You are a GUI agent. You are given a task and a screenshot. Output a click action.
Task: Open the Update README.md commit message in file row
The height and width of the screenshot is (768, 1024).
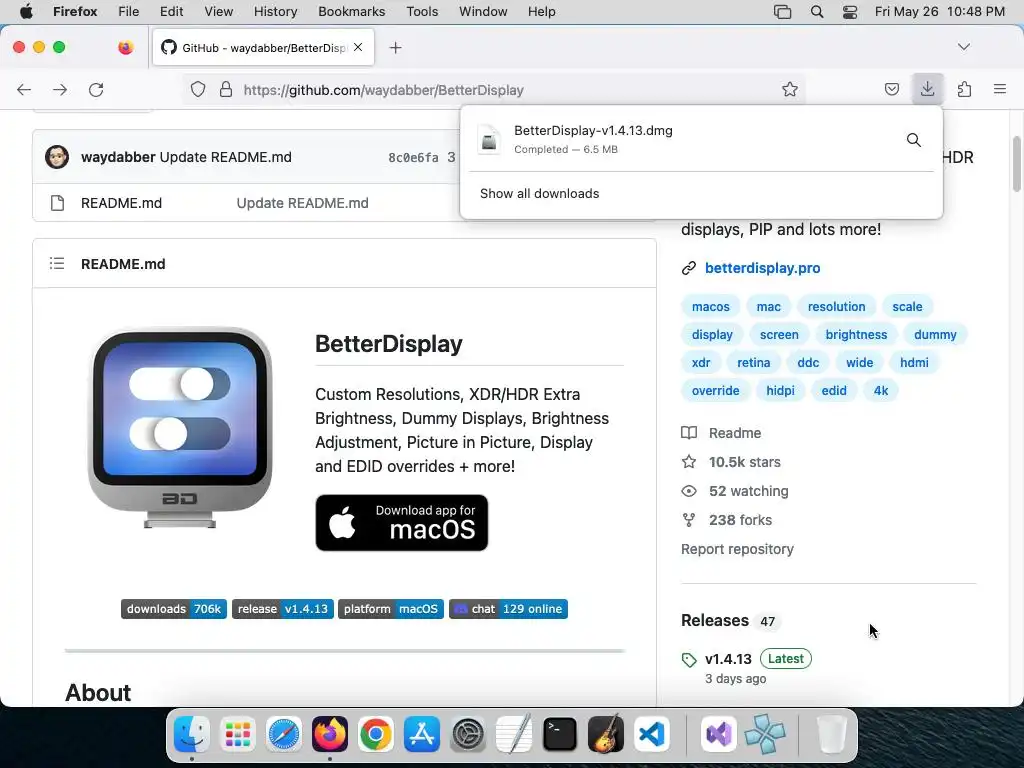point(302,203)
